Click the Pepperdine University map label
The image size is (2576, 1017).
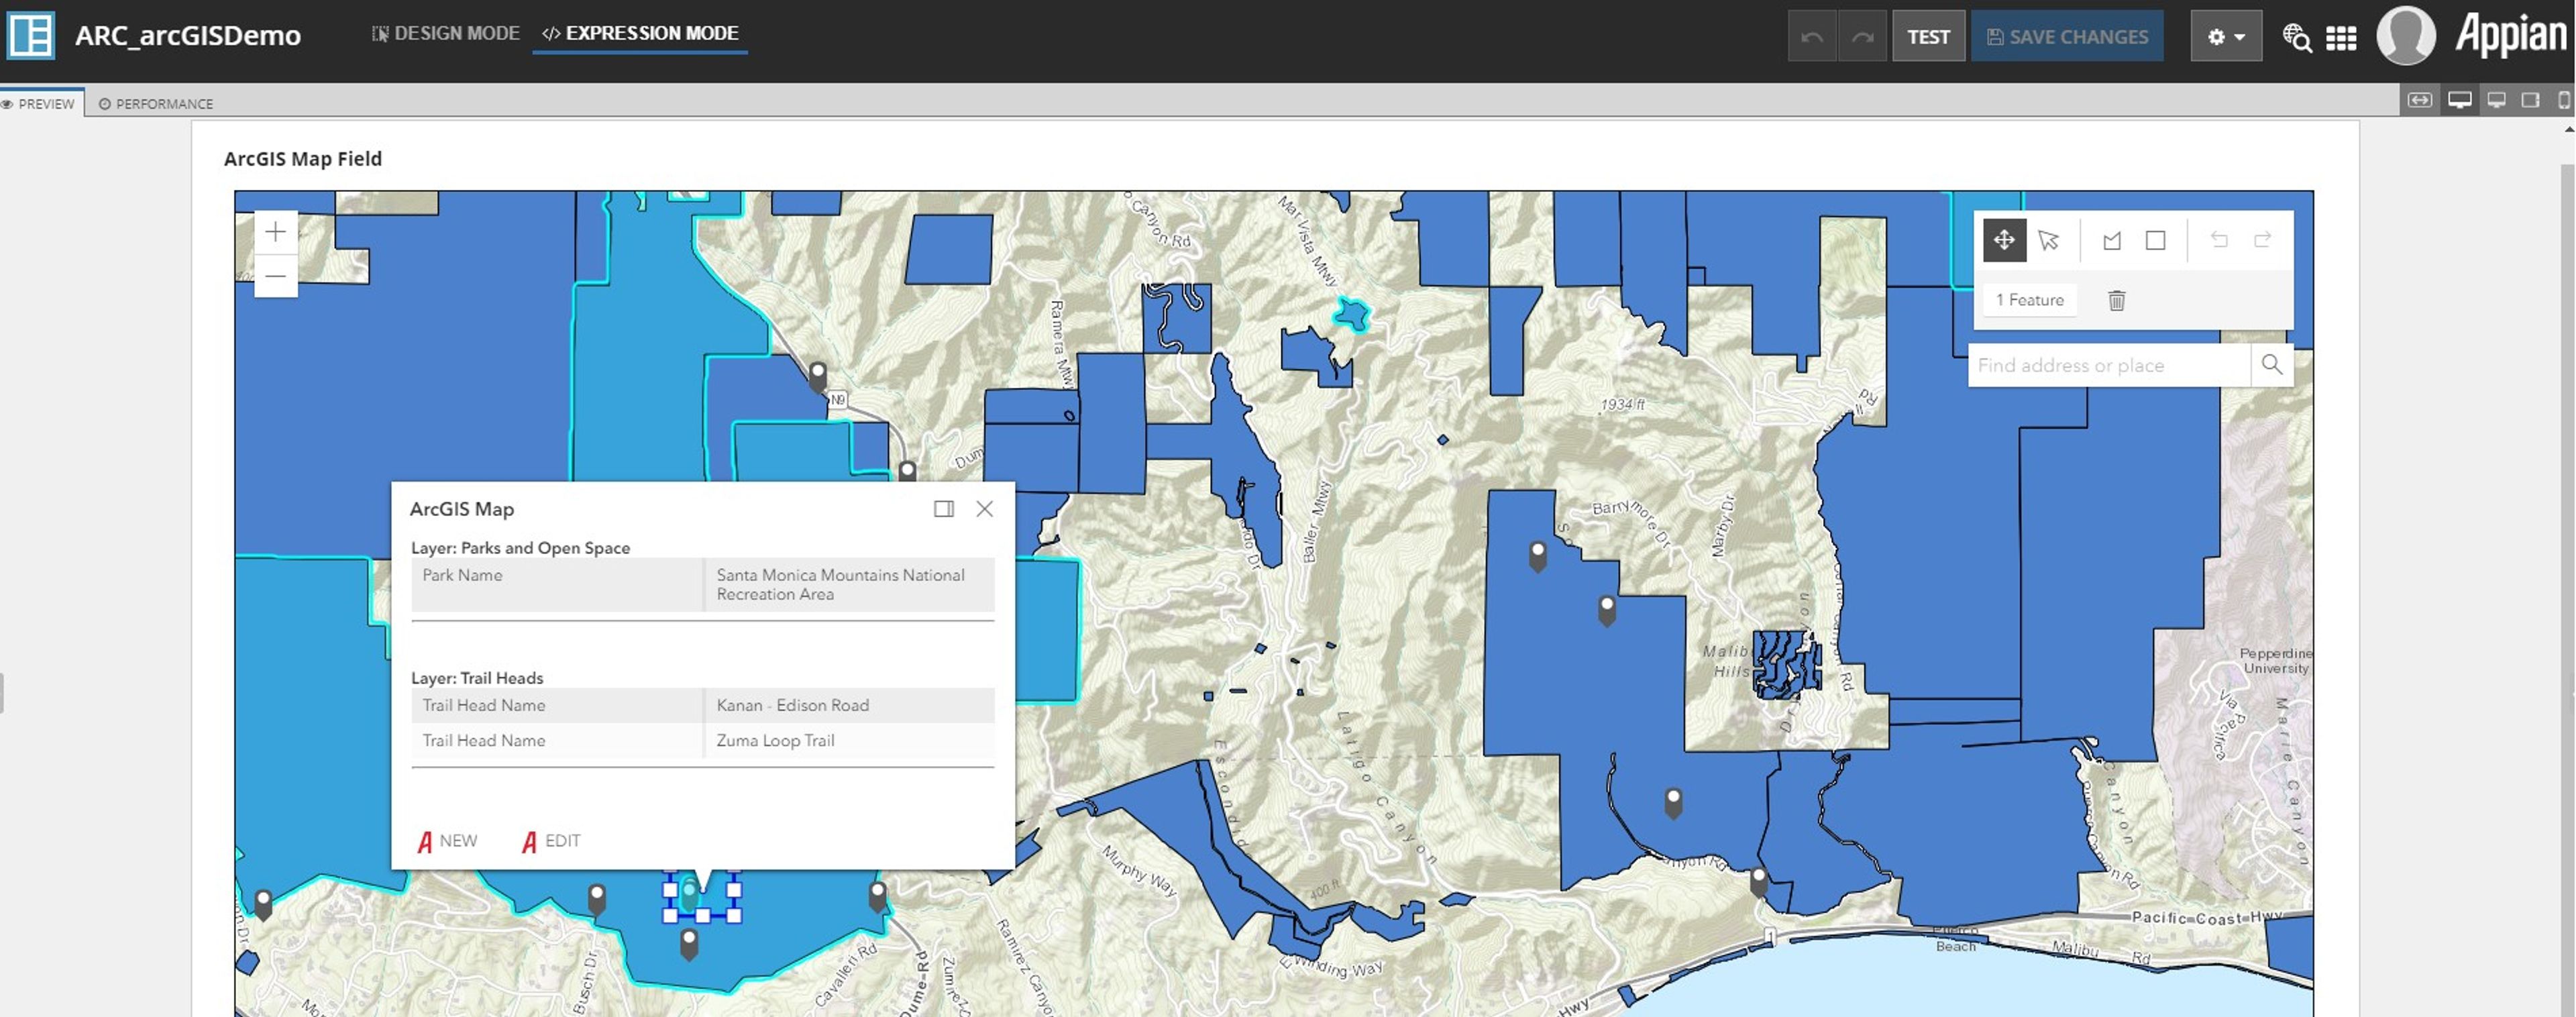point(2275,661)
